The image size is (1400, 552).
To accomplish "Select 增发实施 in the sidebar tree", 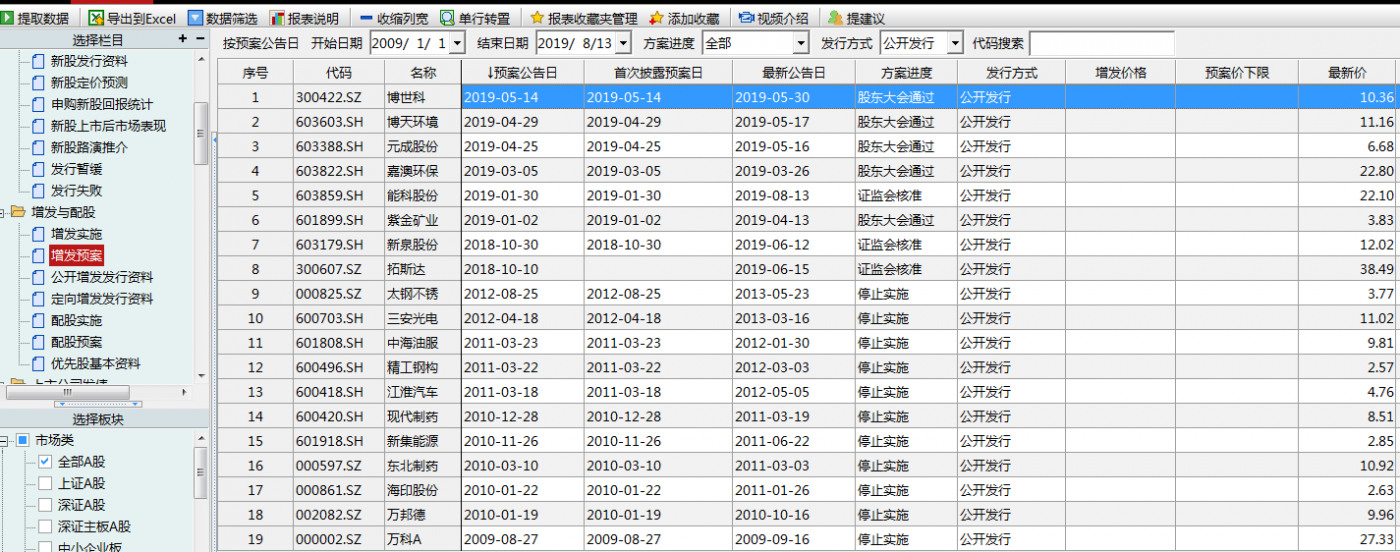I will pos(76,234).
